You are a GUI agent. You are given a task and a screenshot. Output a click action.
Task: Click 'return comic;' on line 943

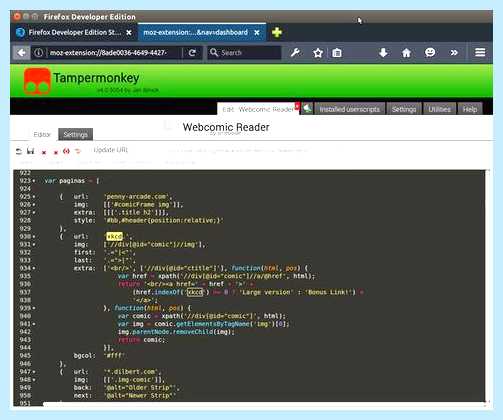pyautogui.click(x=142, y=340)
